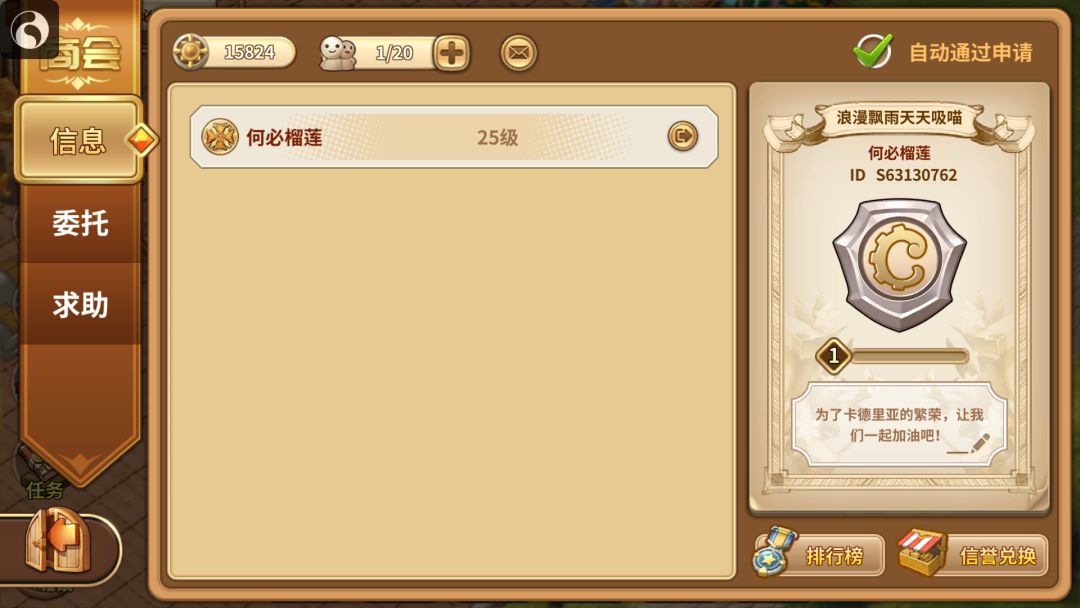Tap the guild member emblem icon
This screenshot has width=1080, height=608.
click(220, 136)
